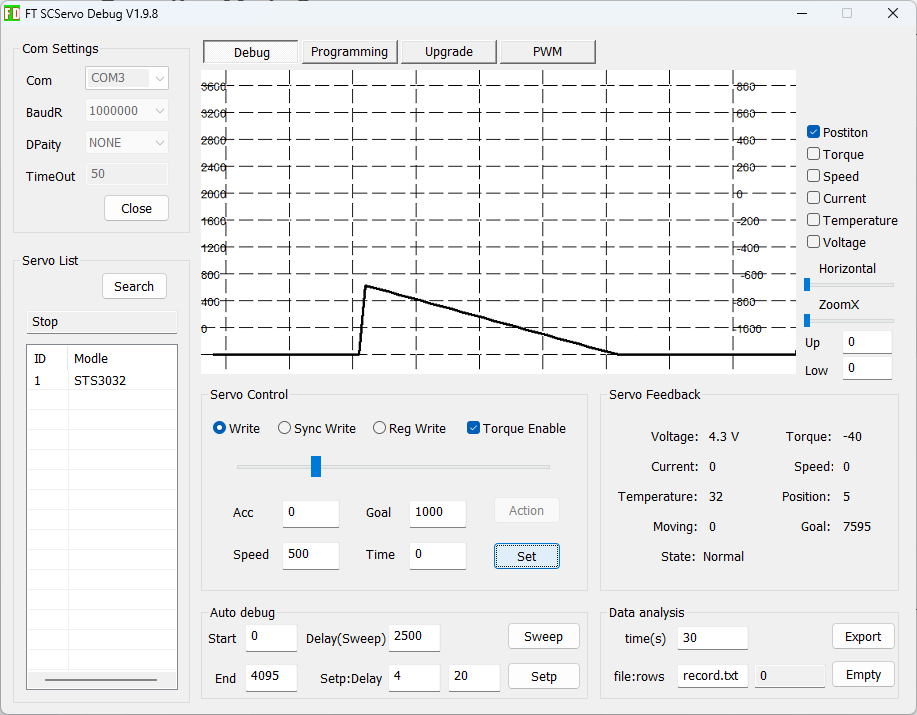This screenshot has width=917, height=715.
Task: Click the Horizontal slider handle
Action: click(x=807, y=285)
